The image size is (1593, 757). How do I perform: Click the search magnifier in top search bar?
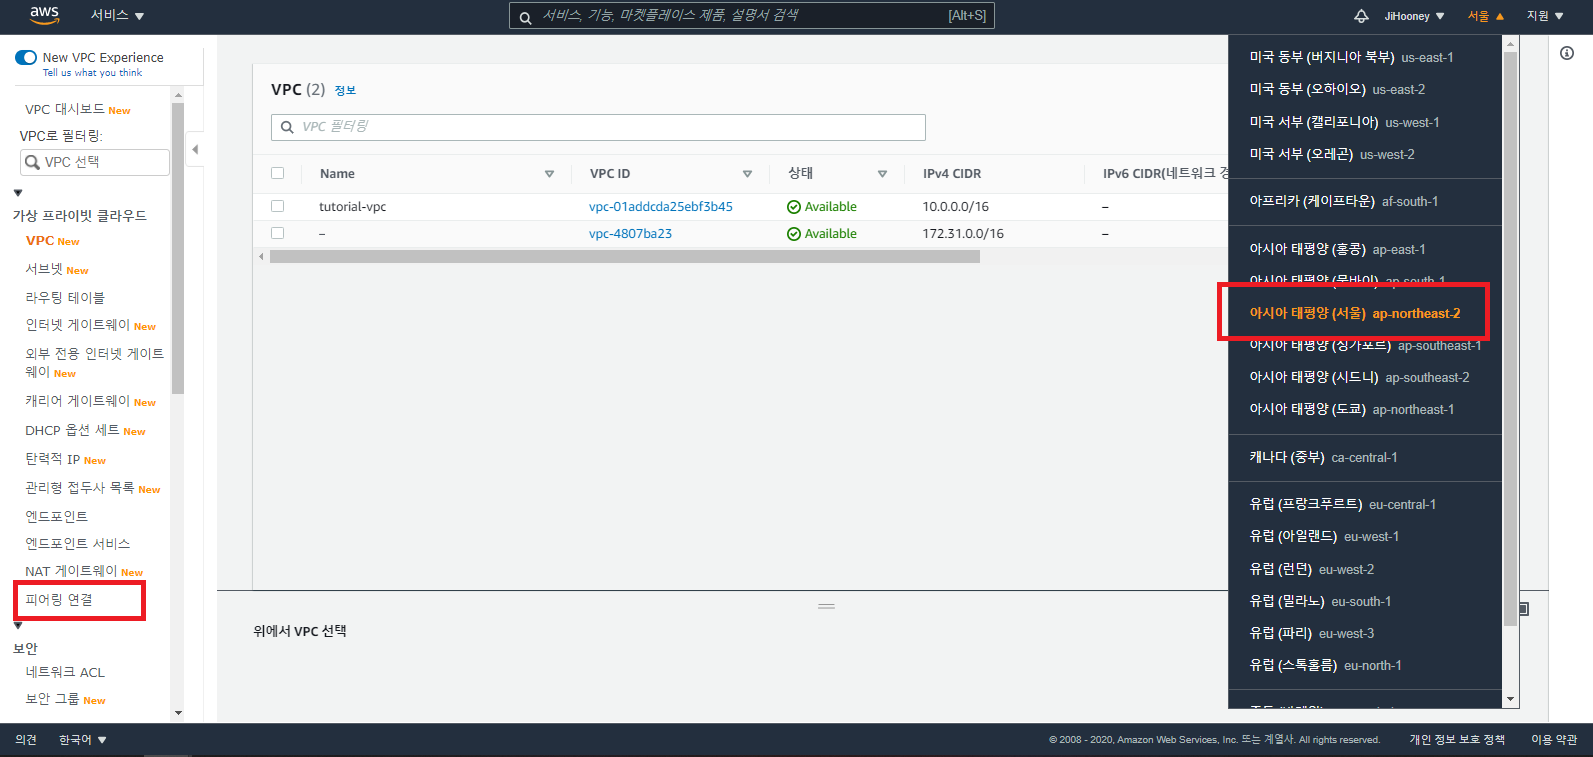(525, 17)
